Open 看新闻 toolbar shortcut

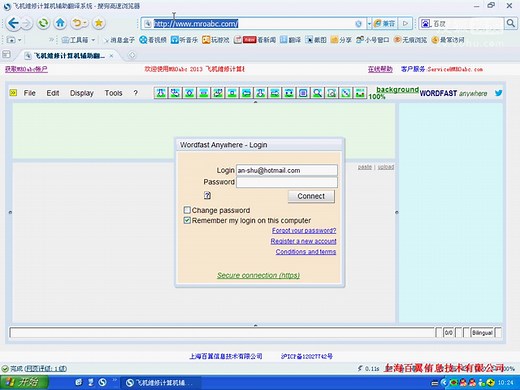[x=255, y=40]
